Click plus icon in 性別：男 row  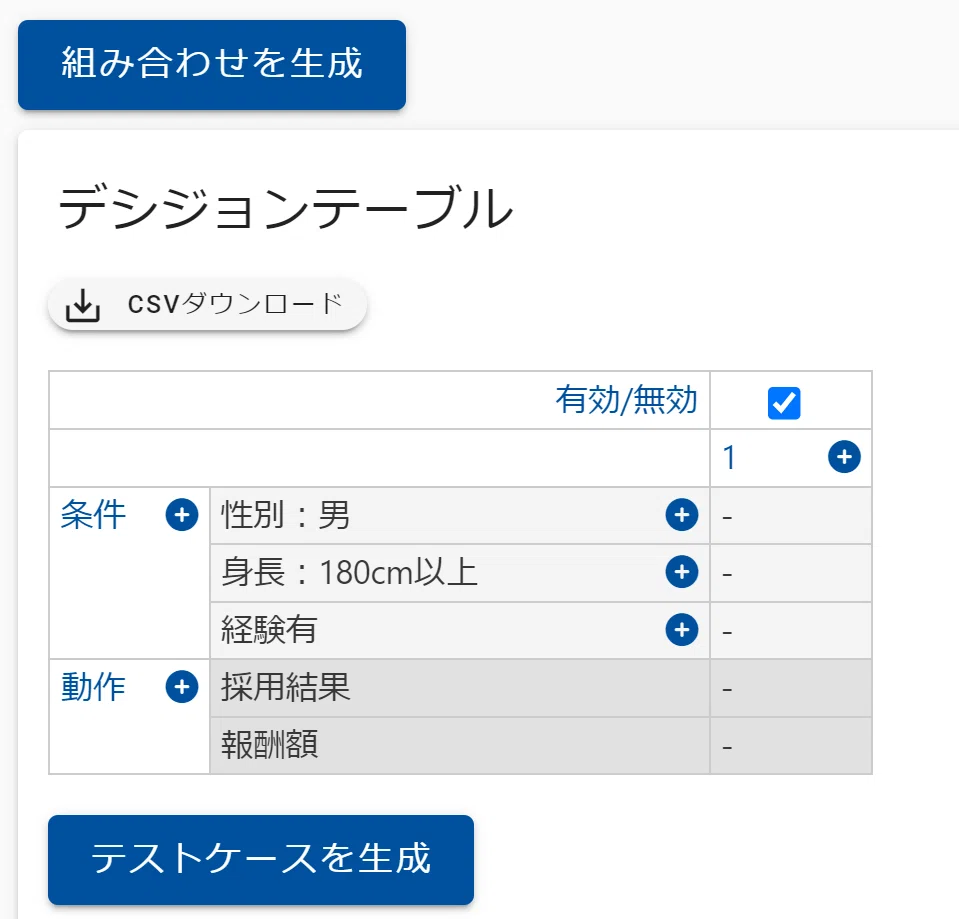point(682,515)
